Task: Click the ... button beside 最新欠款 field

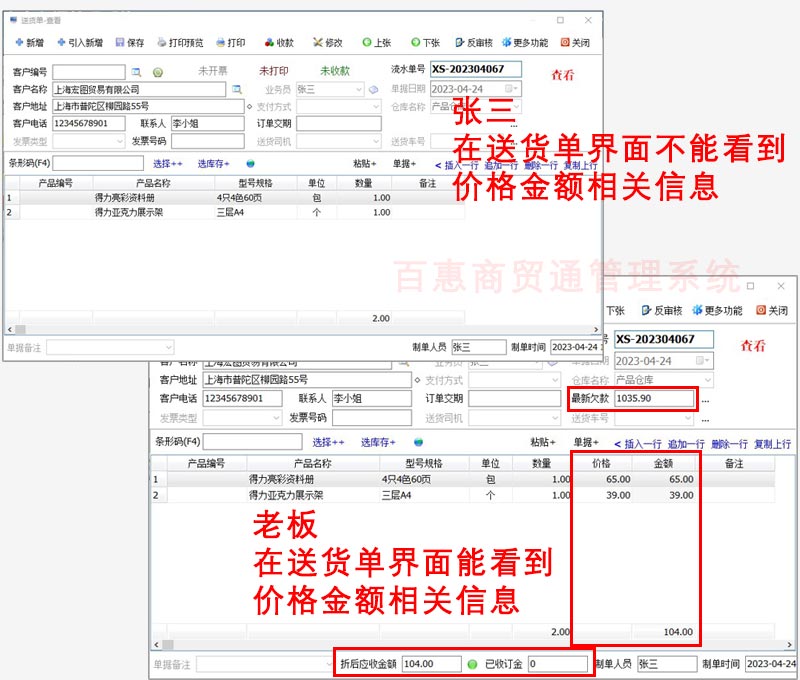Action: (705, 400)
